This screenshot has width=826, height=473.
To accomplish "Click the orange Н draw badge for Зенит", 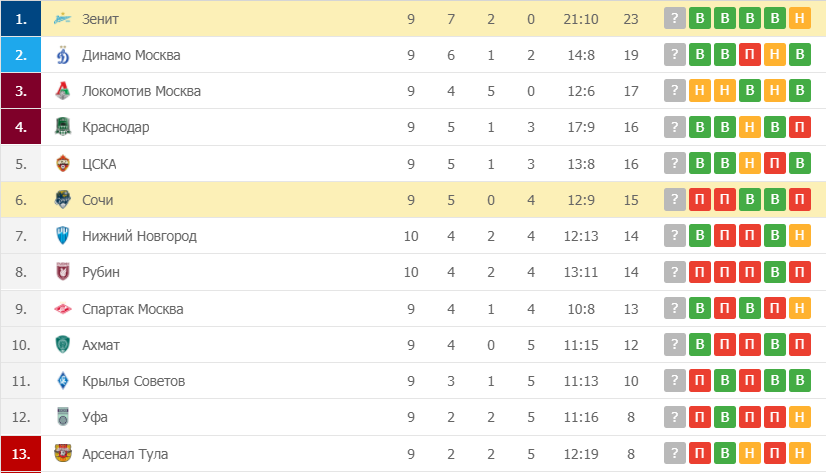I will 800,18.
